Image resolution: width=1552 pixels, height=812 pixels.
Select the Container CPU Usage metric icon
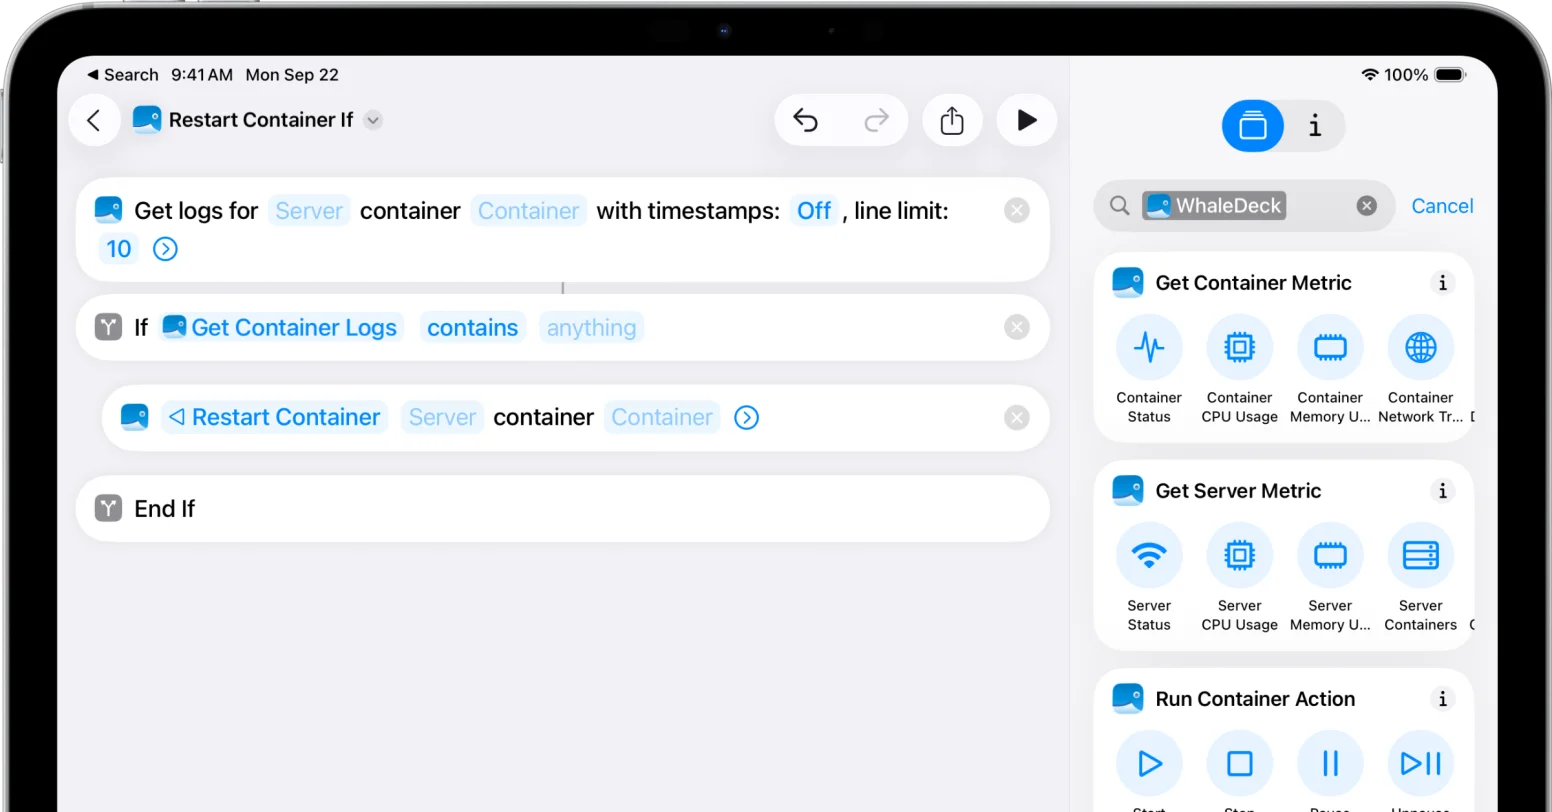[1239, 347]
